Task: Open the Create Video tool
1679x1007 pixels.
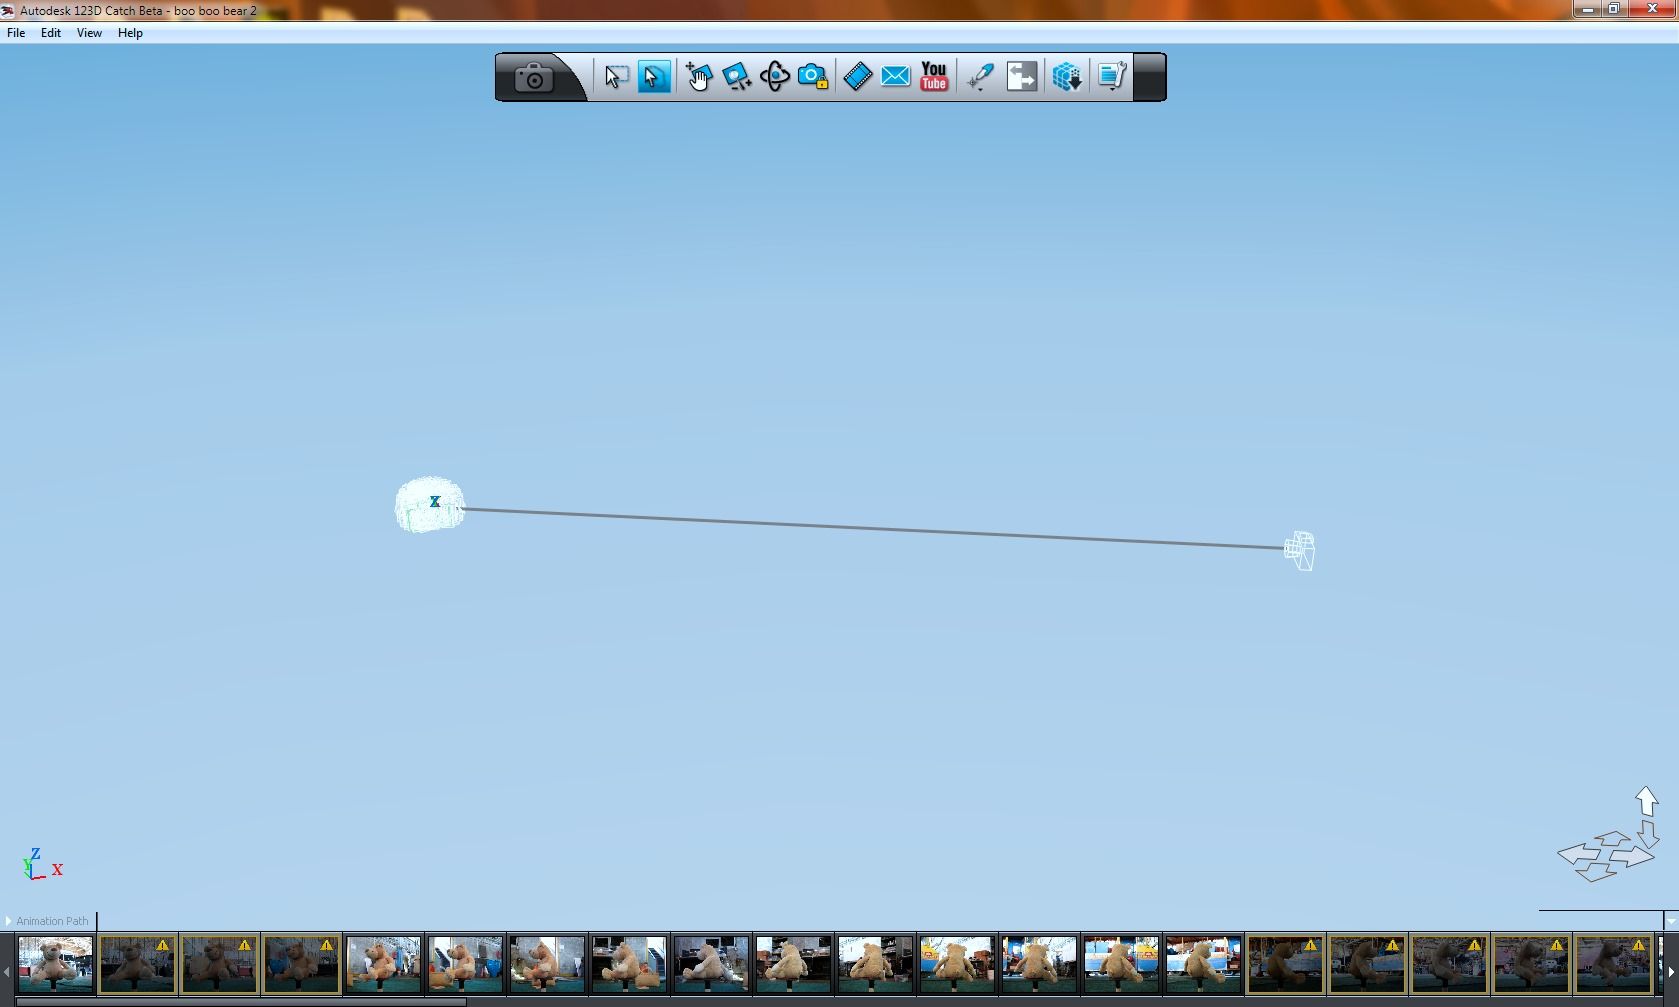Action: (x=857, y=76)
